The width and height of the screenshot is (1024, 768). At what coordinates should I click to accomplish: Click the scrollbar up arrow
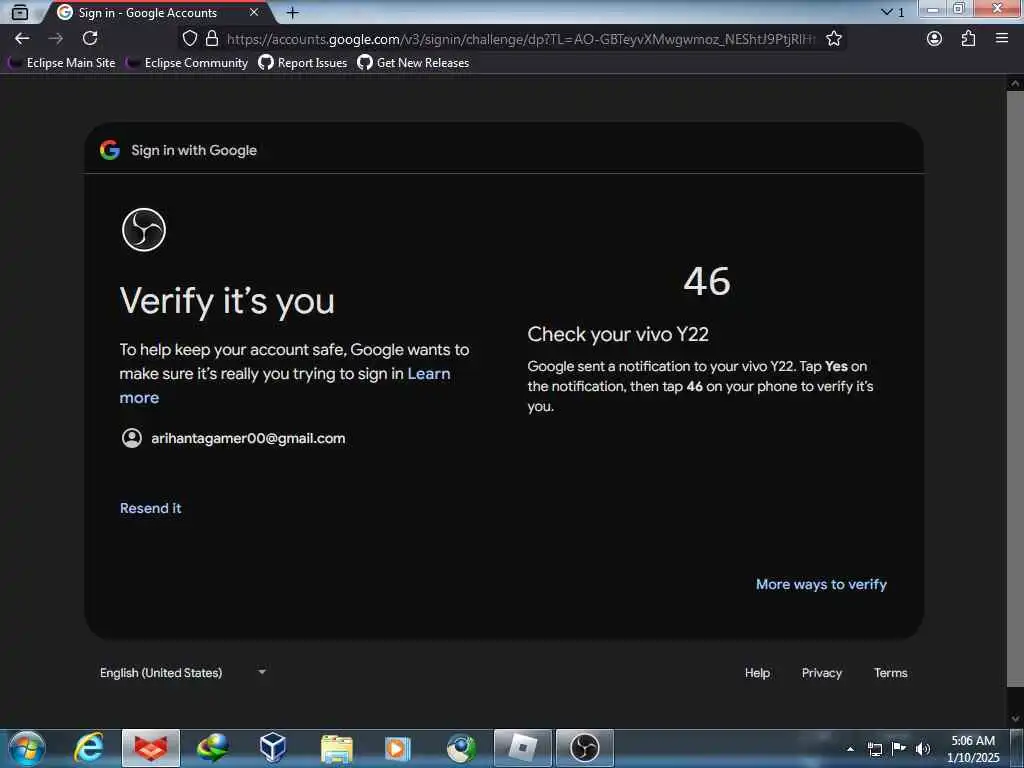tap(1015, 84)
